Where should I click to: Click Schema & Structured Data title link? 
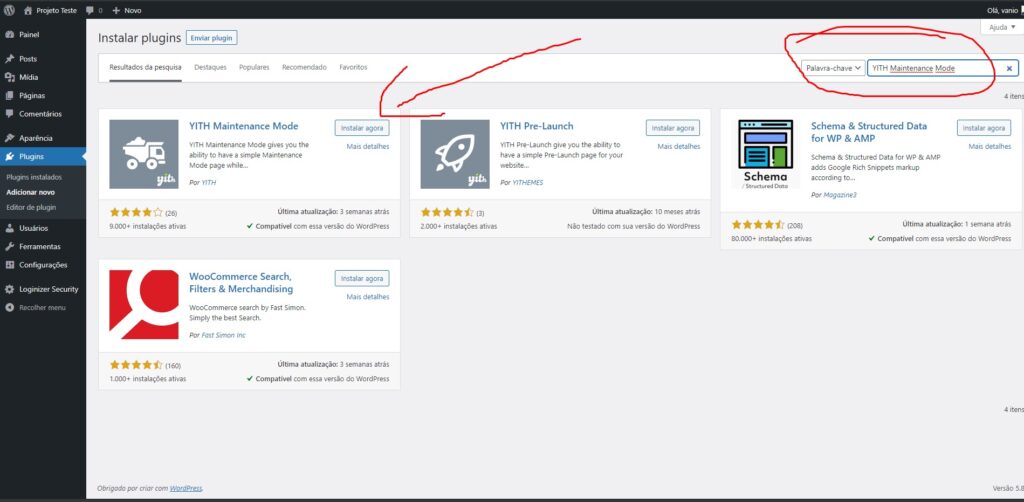click(869, 132)
